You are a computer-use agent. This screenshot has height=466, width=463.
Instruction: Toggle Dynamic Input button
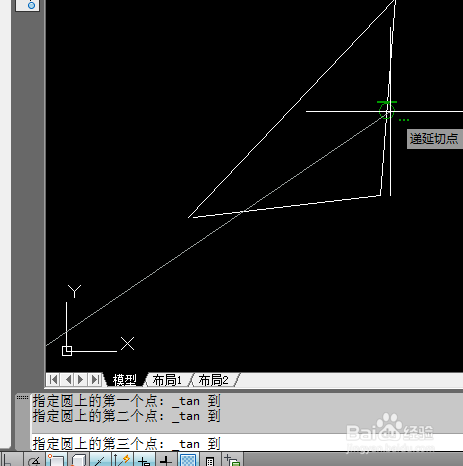click(144, 460)
